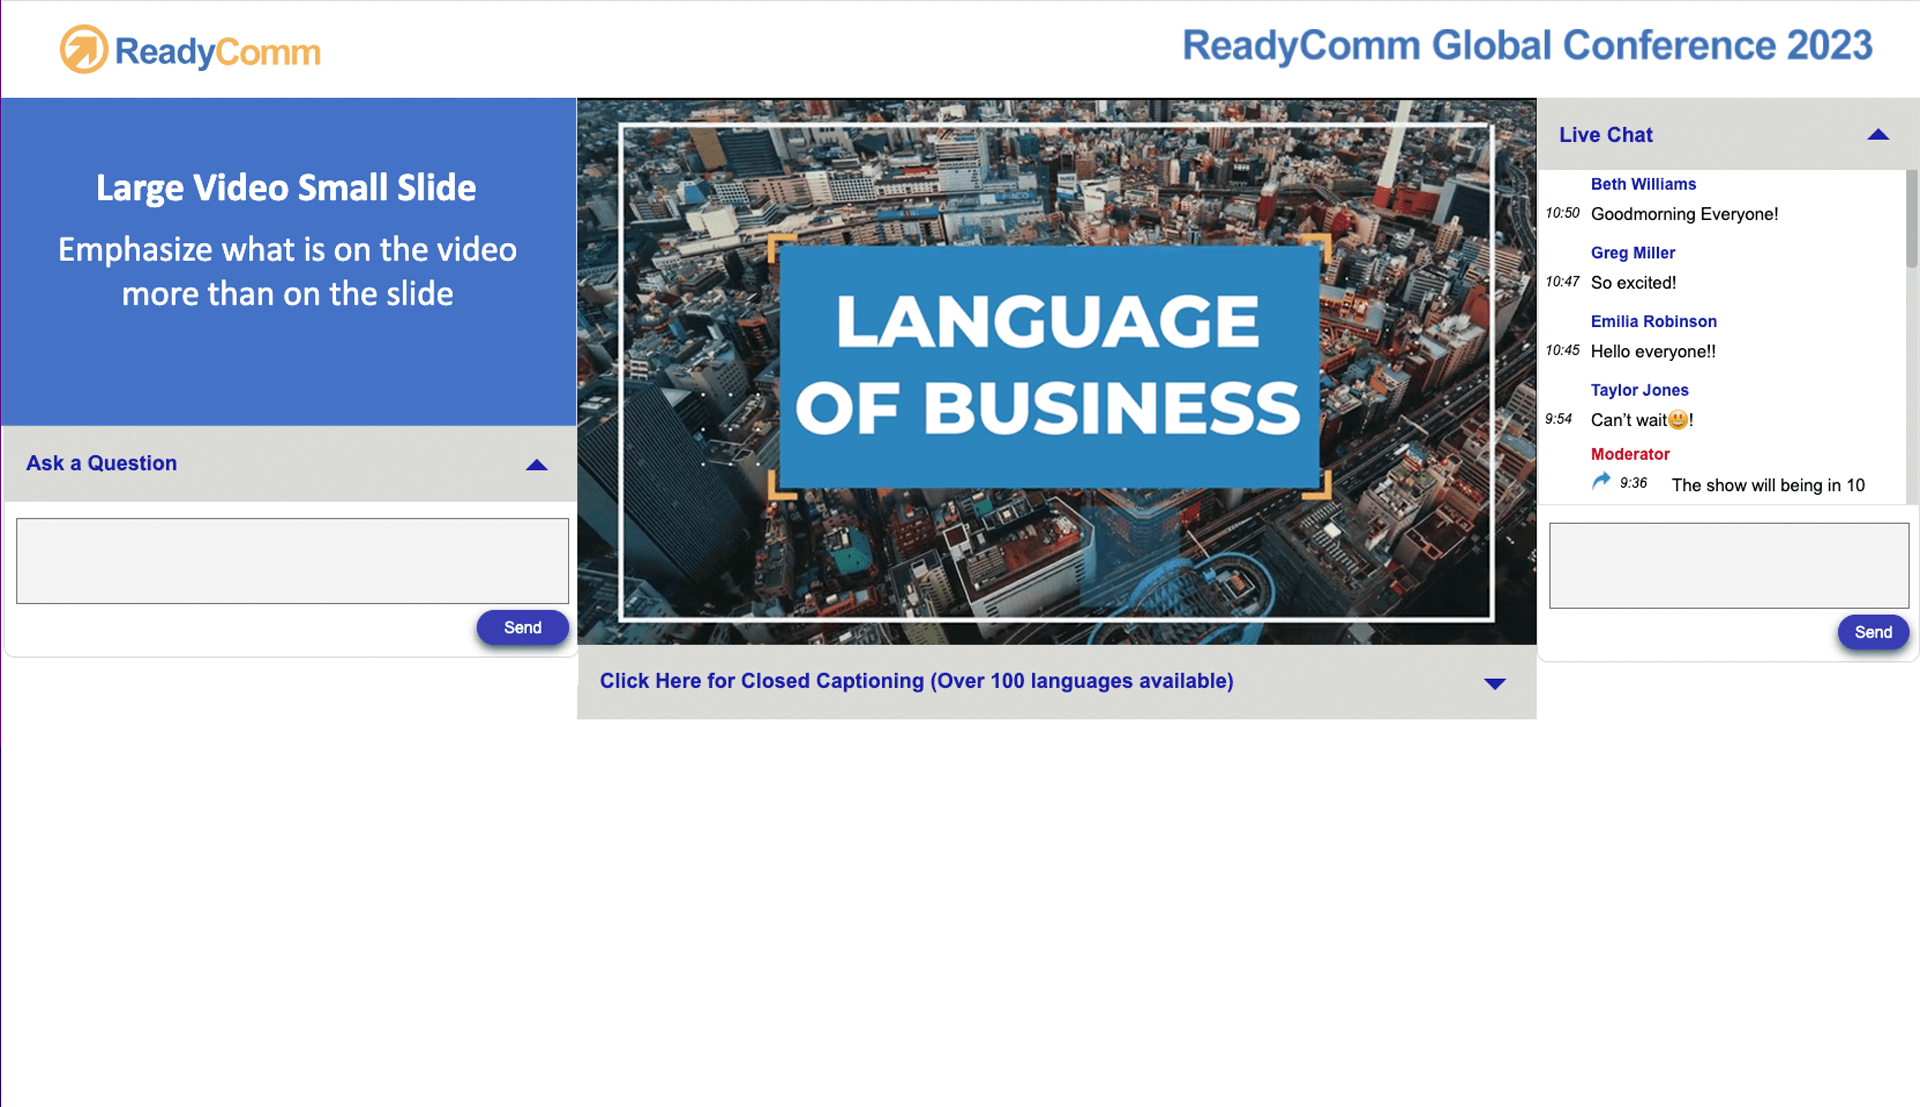Click the moderator reply/forward icon in chat
The width and height of the screenshot is (1920, 1107).
tap(1598, 482)
